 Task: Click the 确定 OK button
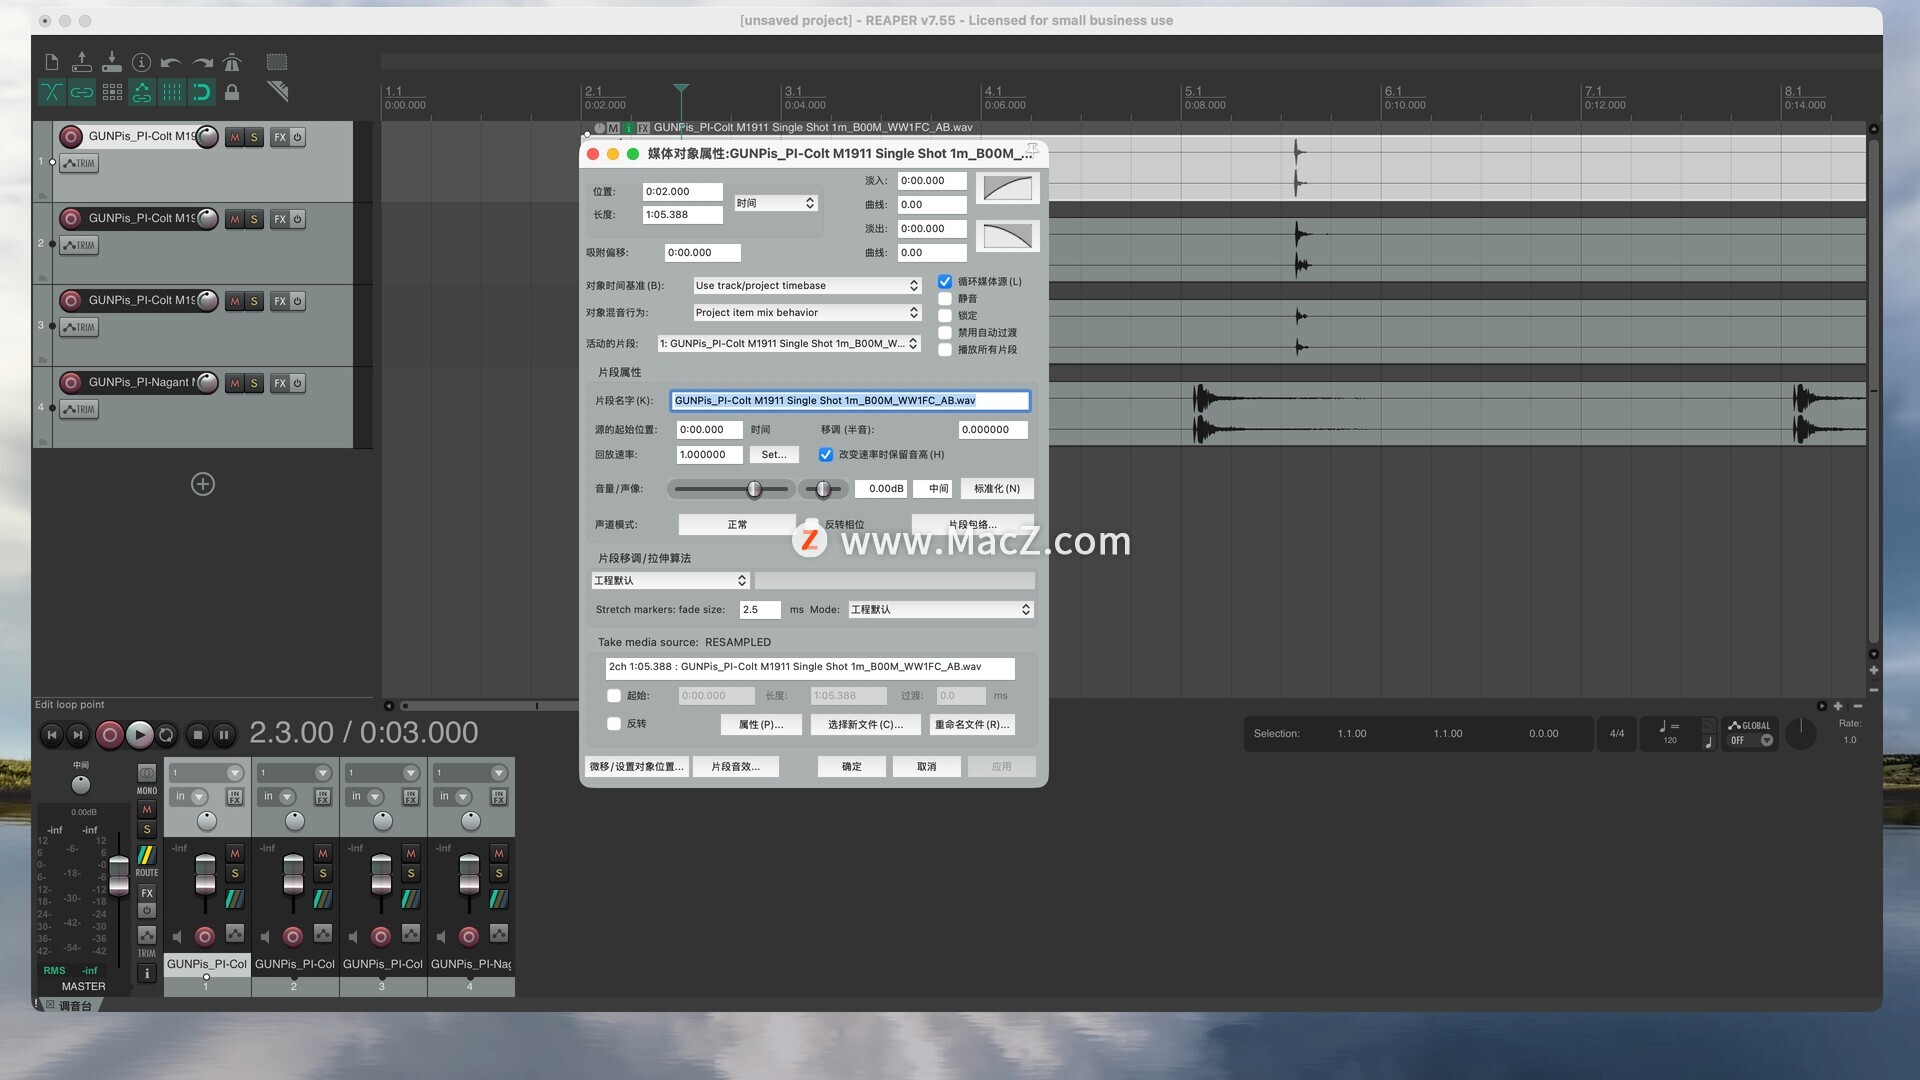851,767
